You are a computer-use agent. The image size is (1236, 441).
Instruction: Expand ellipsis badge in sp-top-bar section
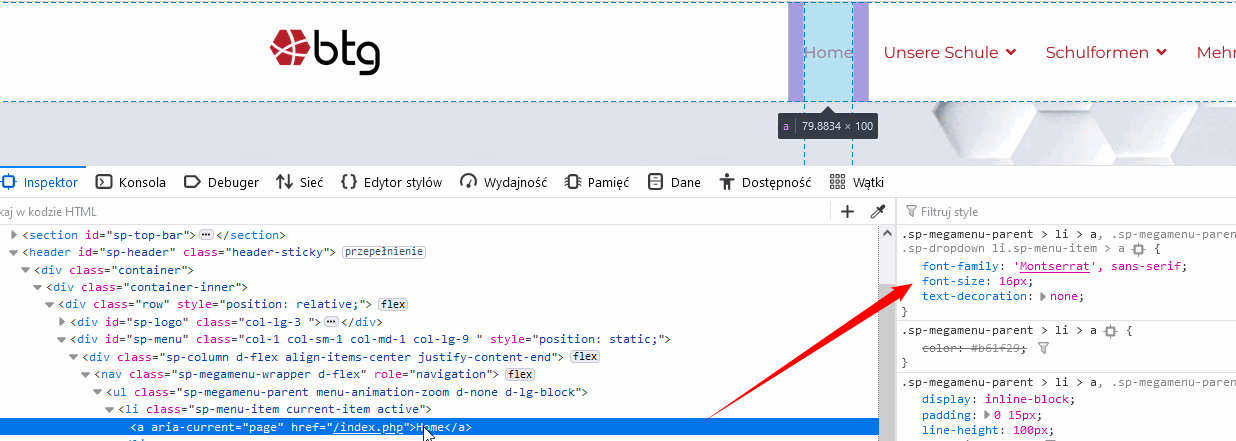206,235
